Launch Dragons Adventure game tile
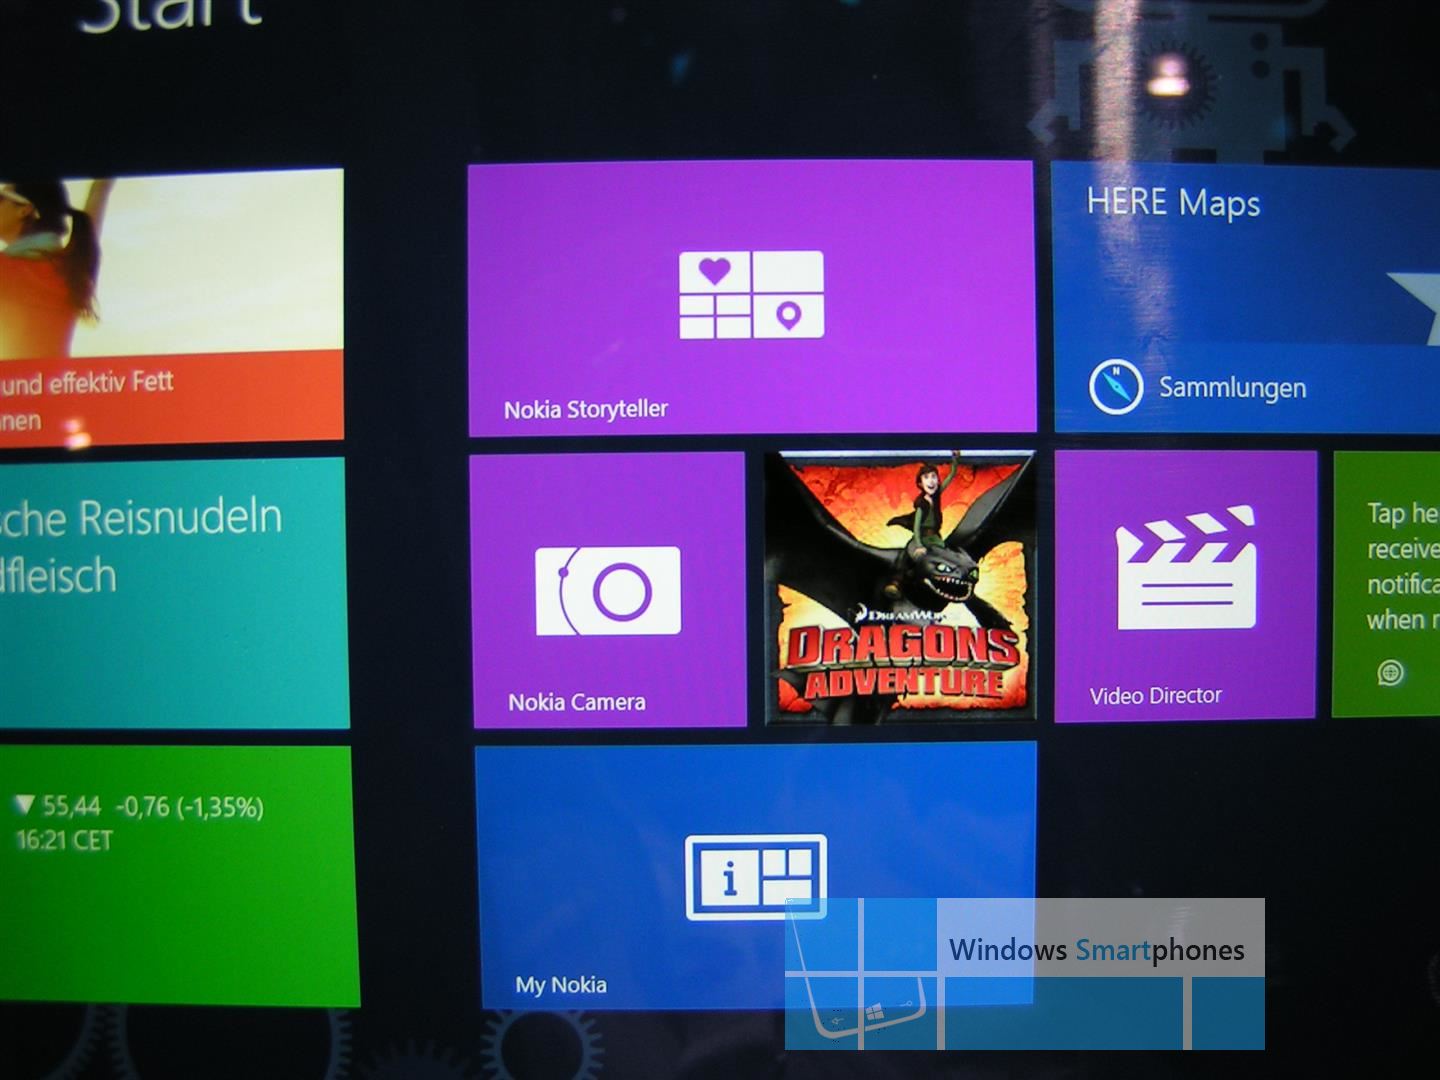Screen dimensions: 1440x1080 coord(900,588)
